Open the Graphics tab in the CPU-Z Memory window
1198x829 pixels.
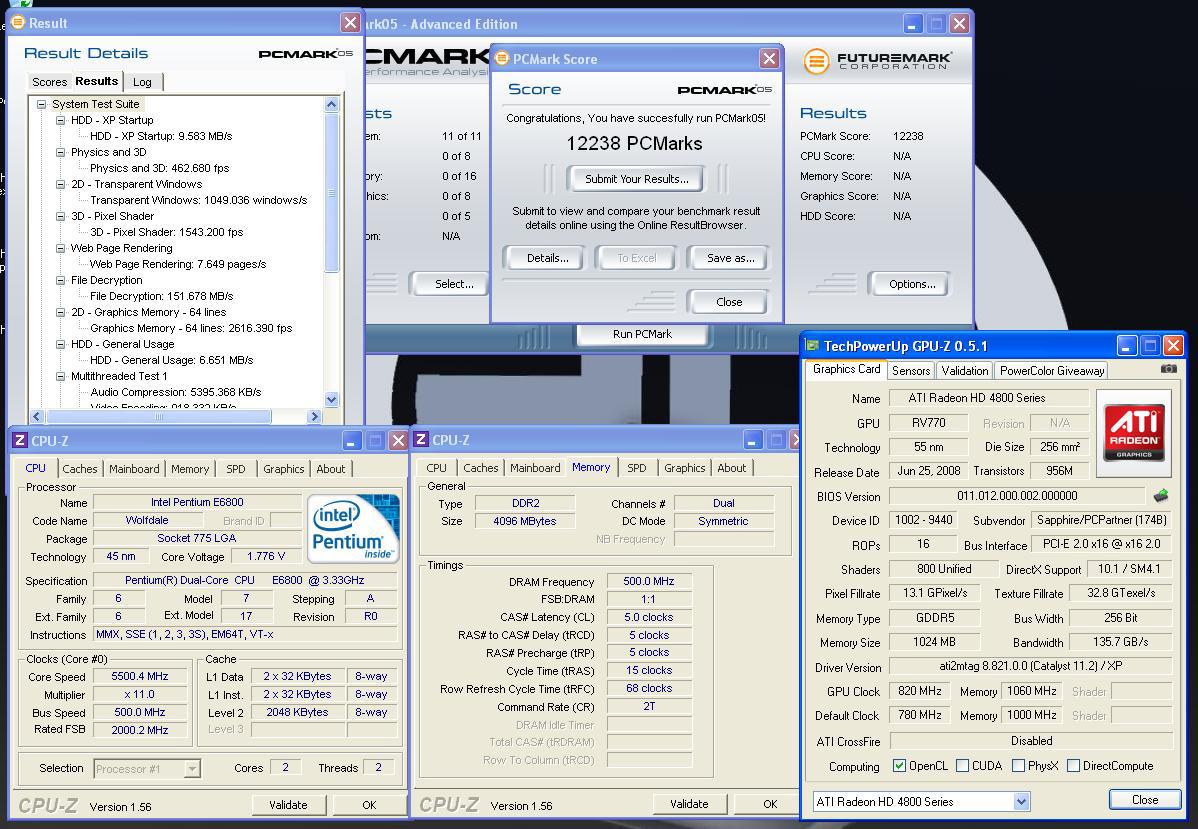tap(684, 468)
